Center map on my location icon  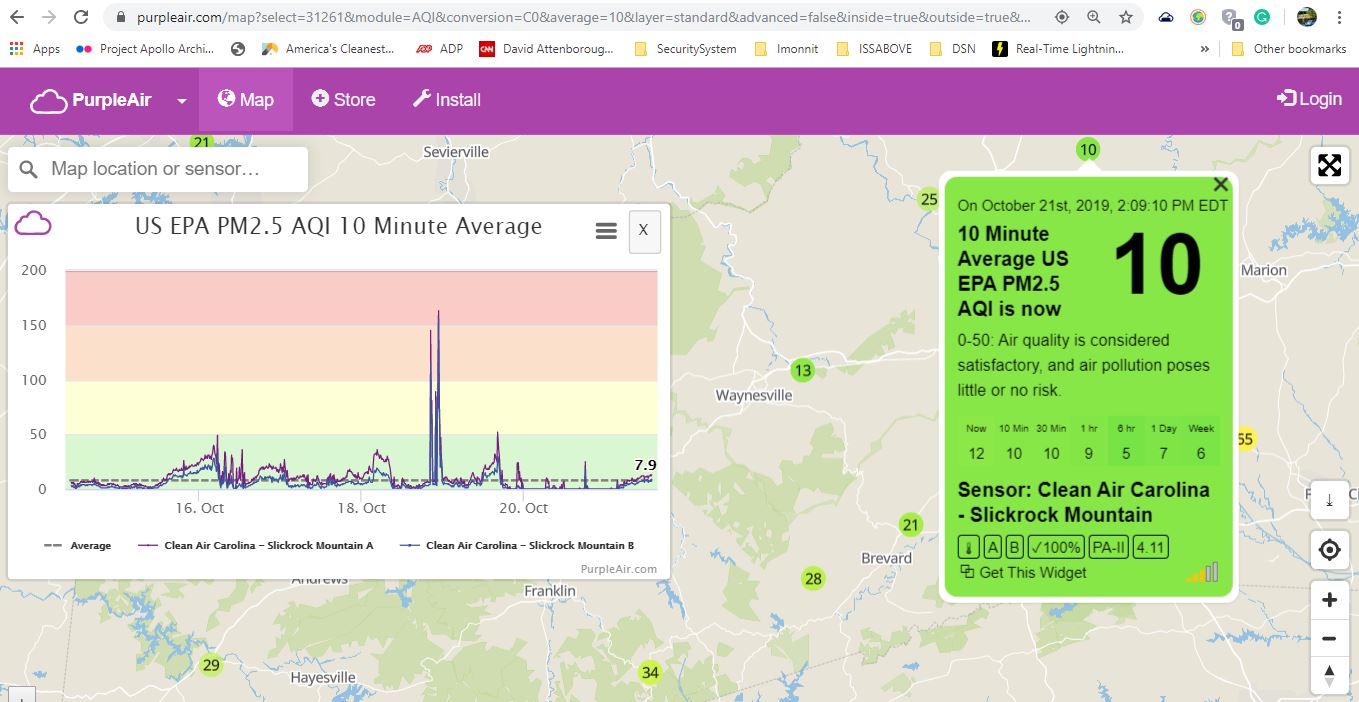(x=1329, y=549)
